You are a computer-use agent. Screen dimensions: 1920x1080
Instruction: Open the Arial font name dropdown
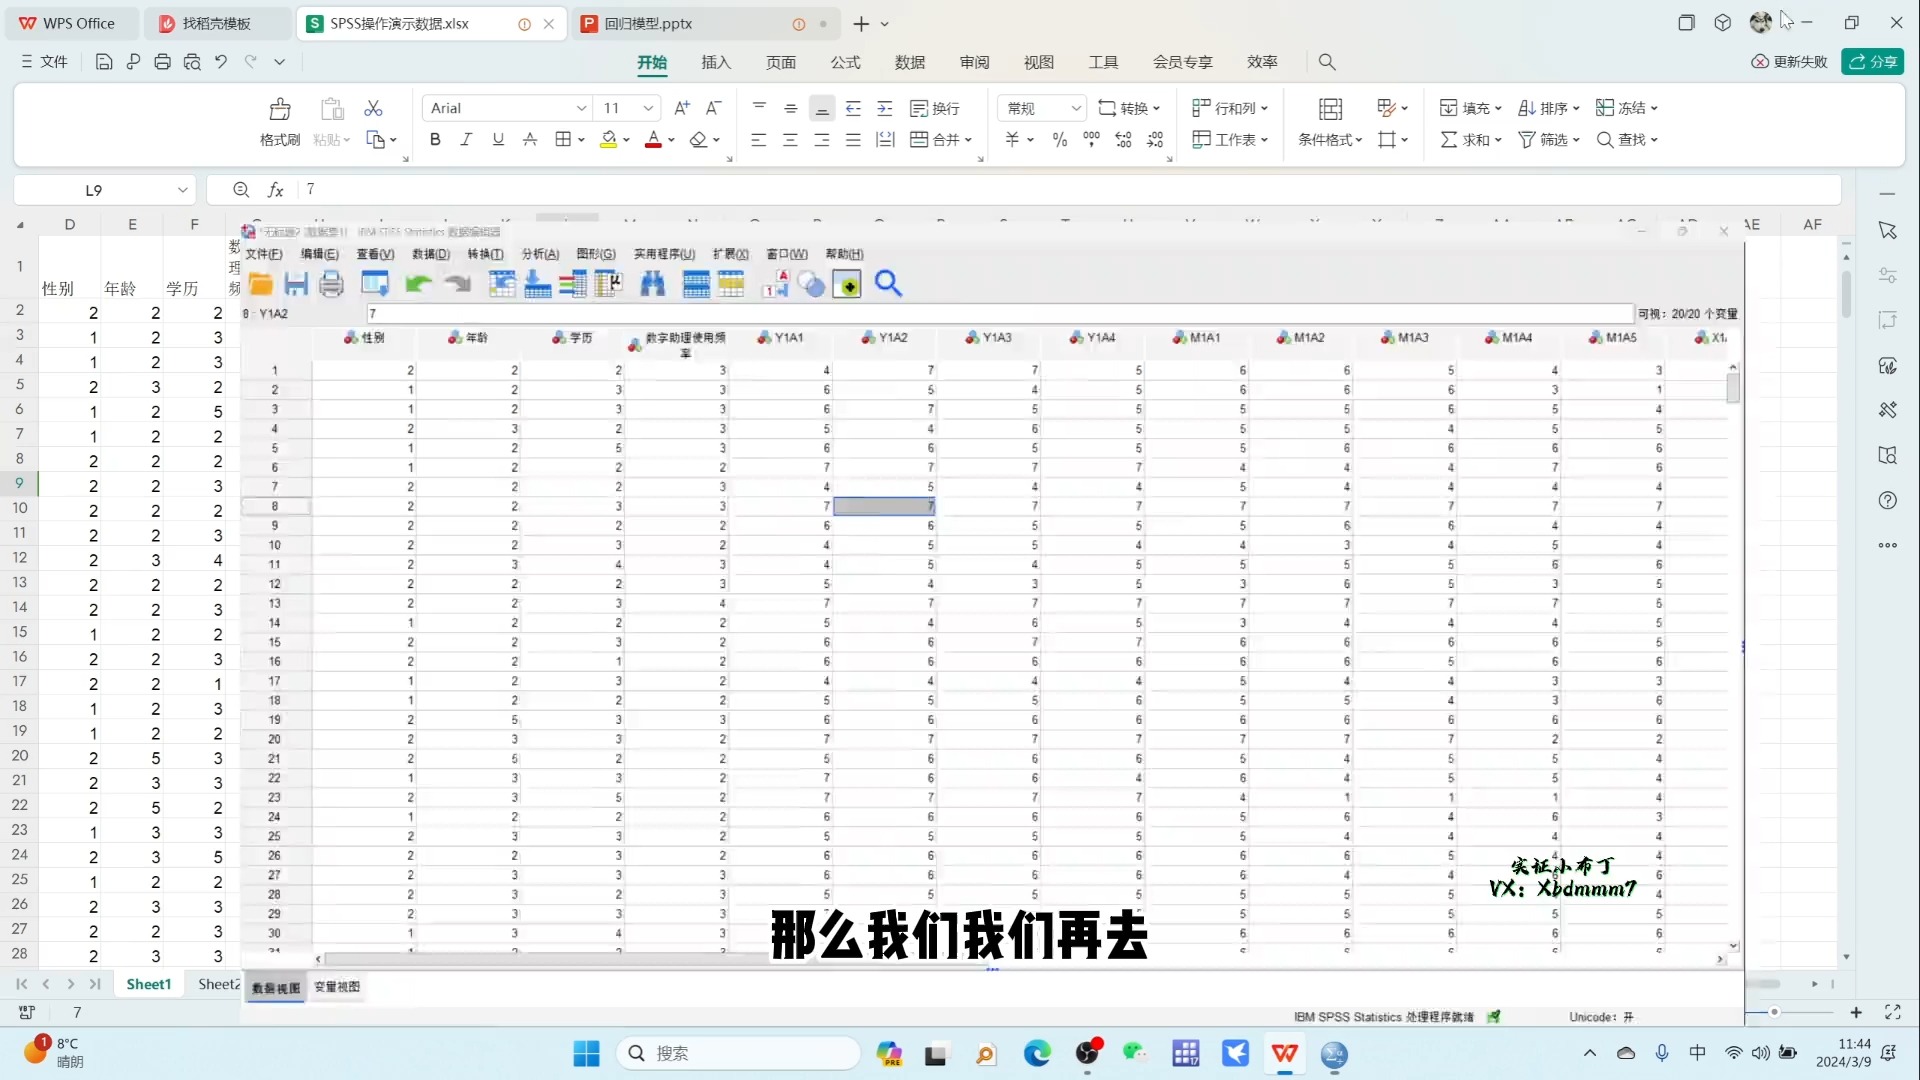[581, 108]
